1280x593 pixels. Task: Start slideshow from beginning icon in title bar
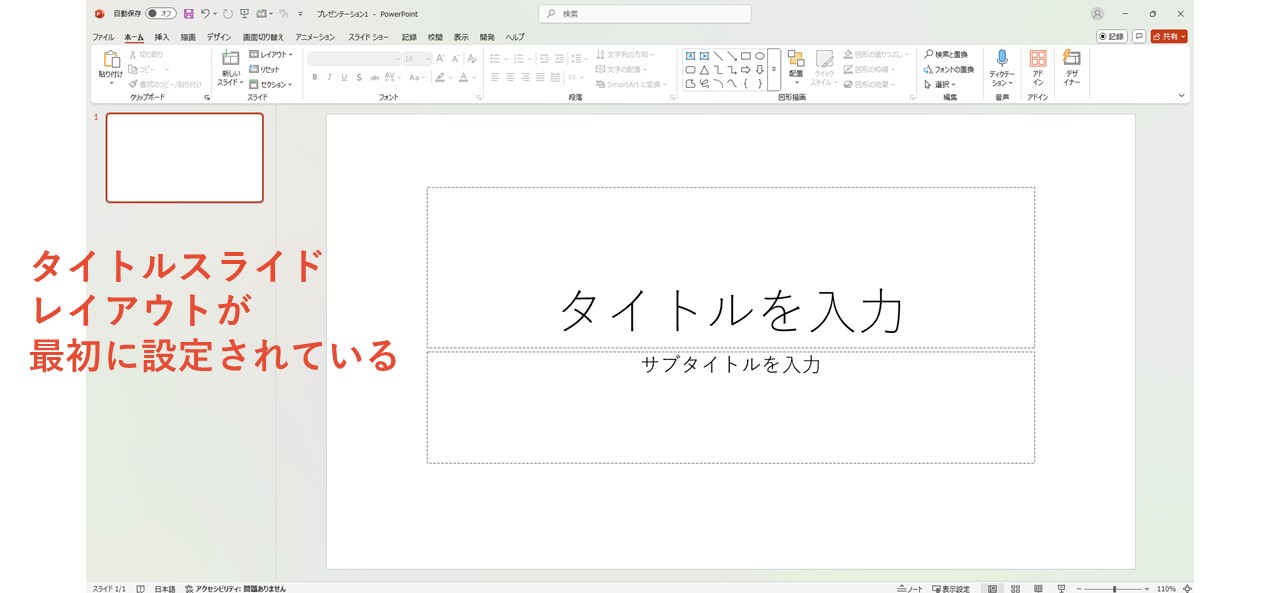[x=244, y=14]
